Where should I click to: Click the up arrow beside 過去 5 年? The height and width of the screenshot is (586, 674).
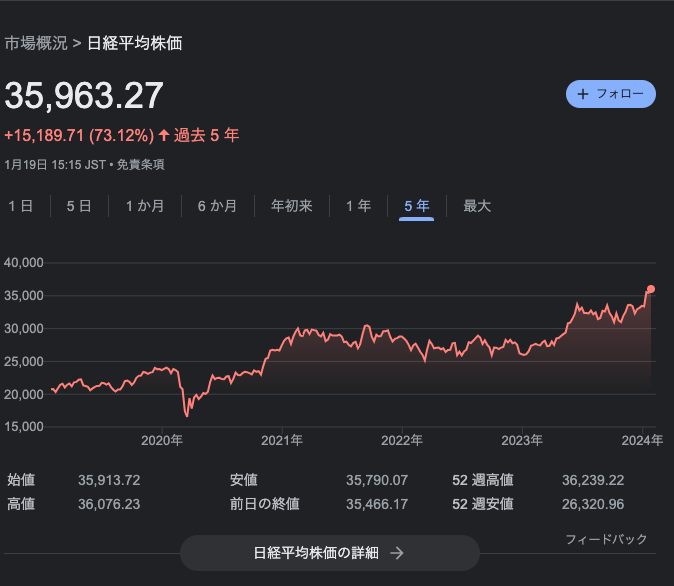pyautogui.click(x=164, y=135)
